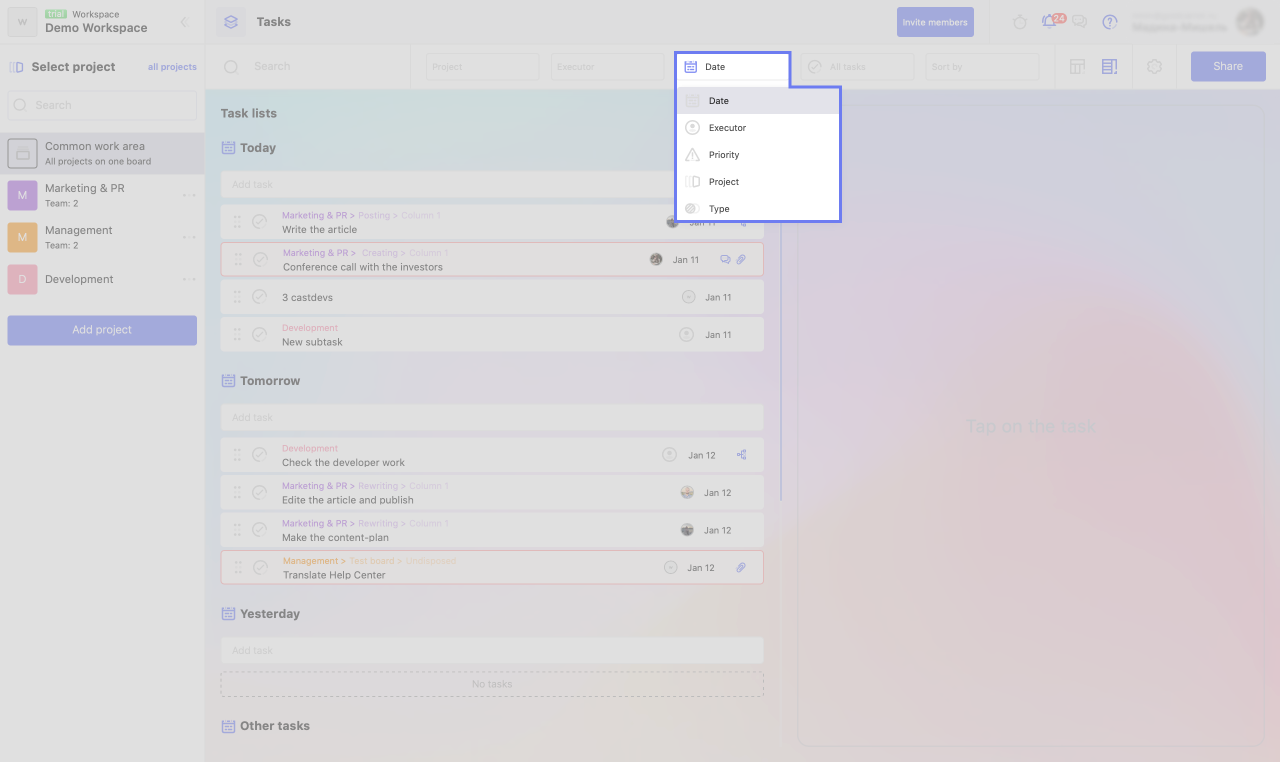Screen dimensions: 1280x762
Task: Open the settings gear icon
Action: [x=1154, y=67]
